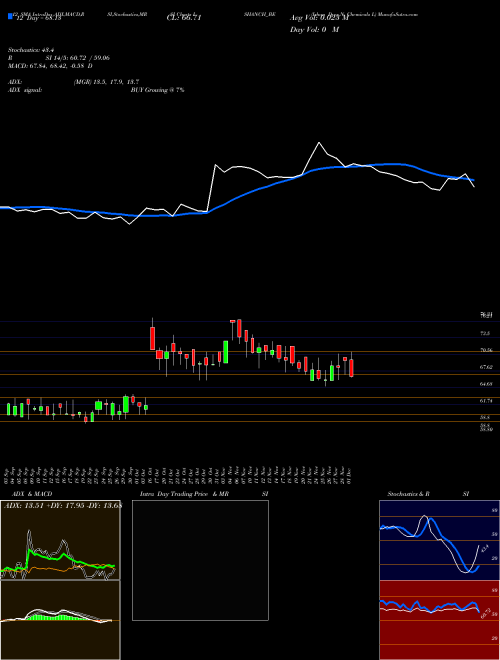This screenshot has height=660, width=500.
Task: Click the 'BUY Growing @ 7%' signal text
Action: (157, 90)
